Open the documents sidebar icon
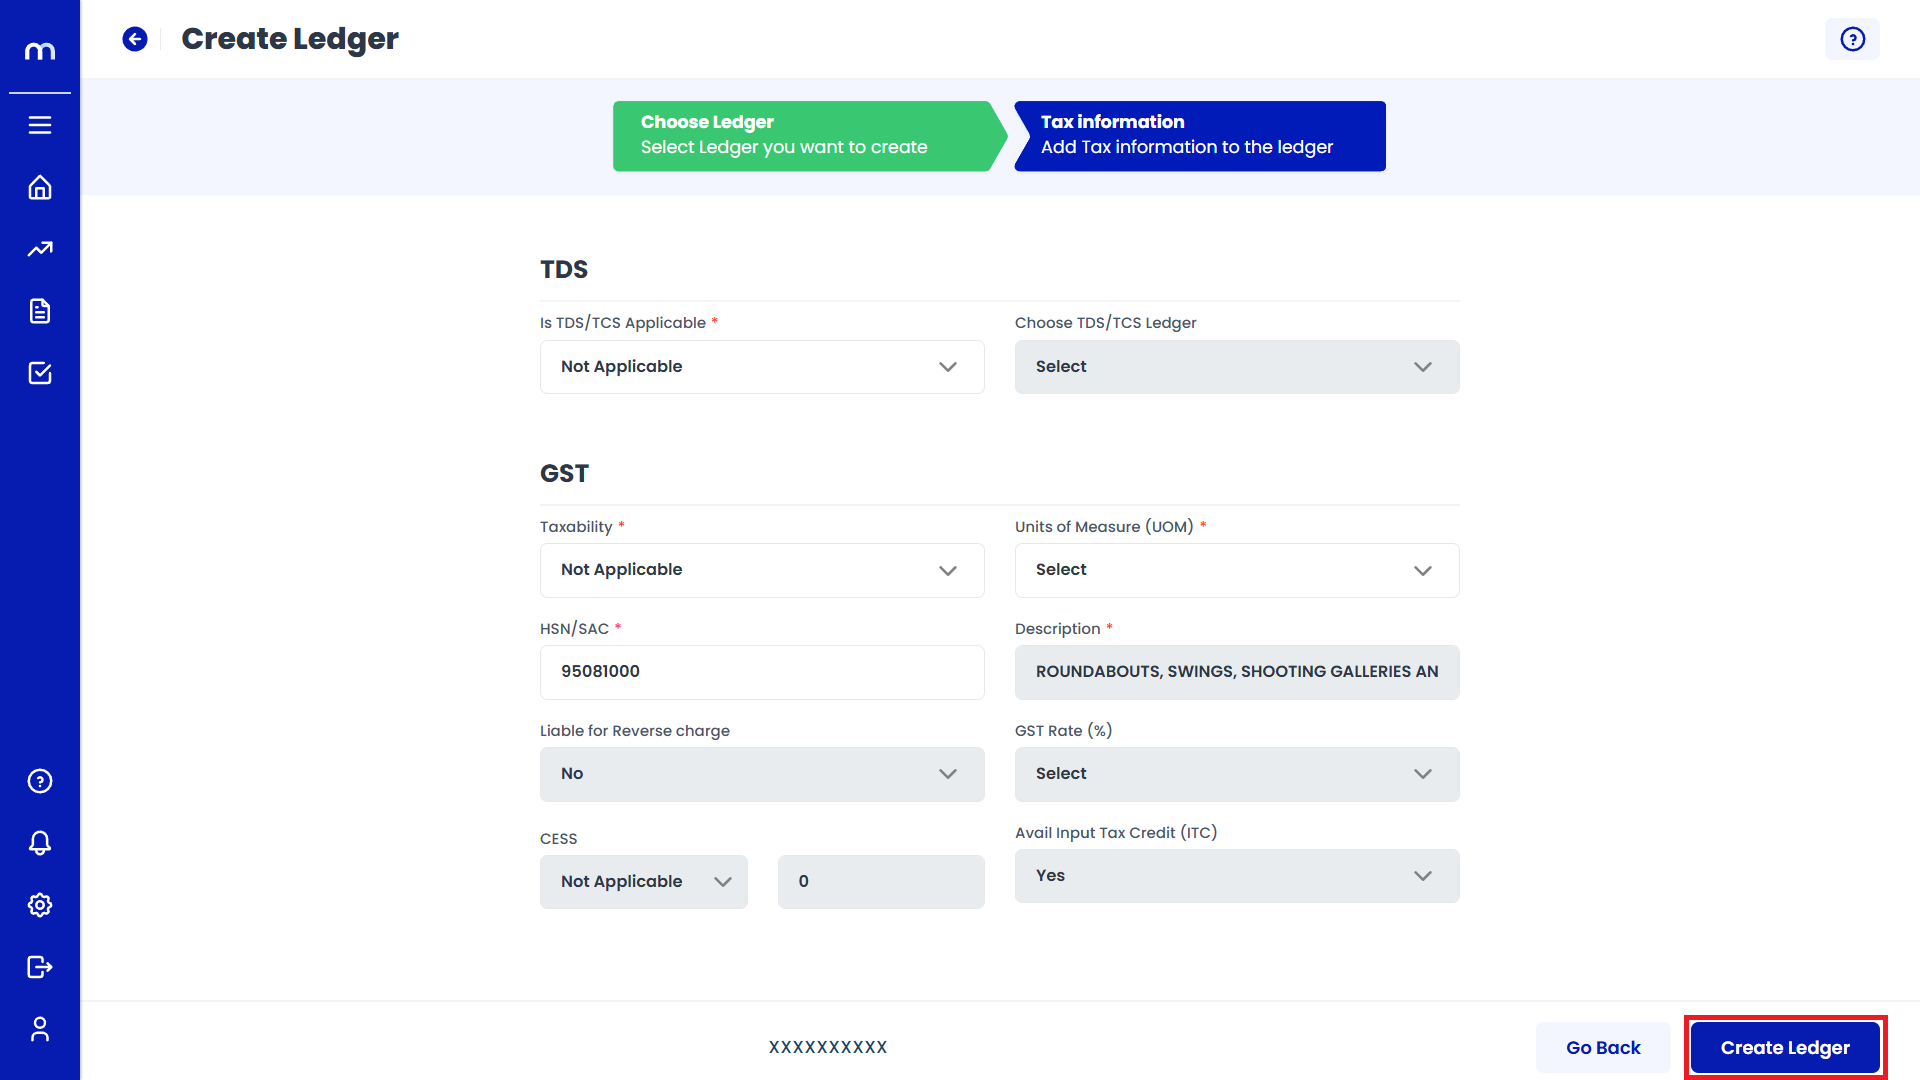 (40, 311)
